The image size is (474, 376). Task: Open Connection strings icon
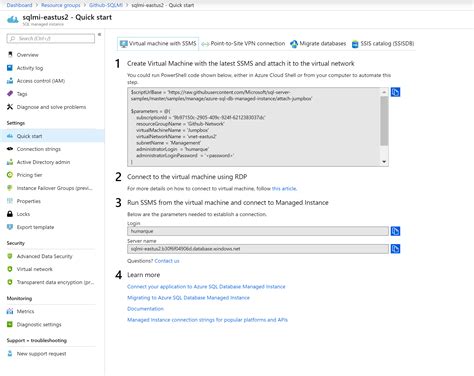(10, 149)
